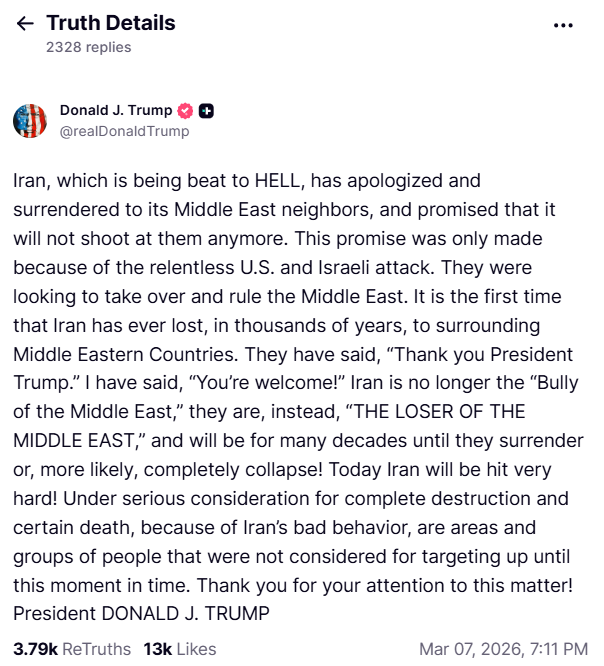Show the 13k Likes list

pos(181,648)
